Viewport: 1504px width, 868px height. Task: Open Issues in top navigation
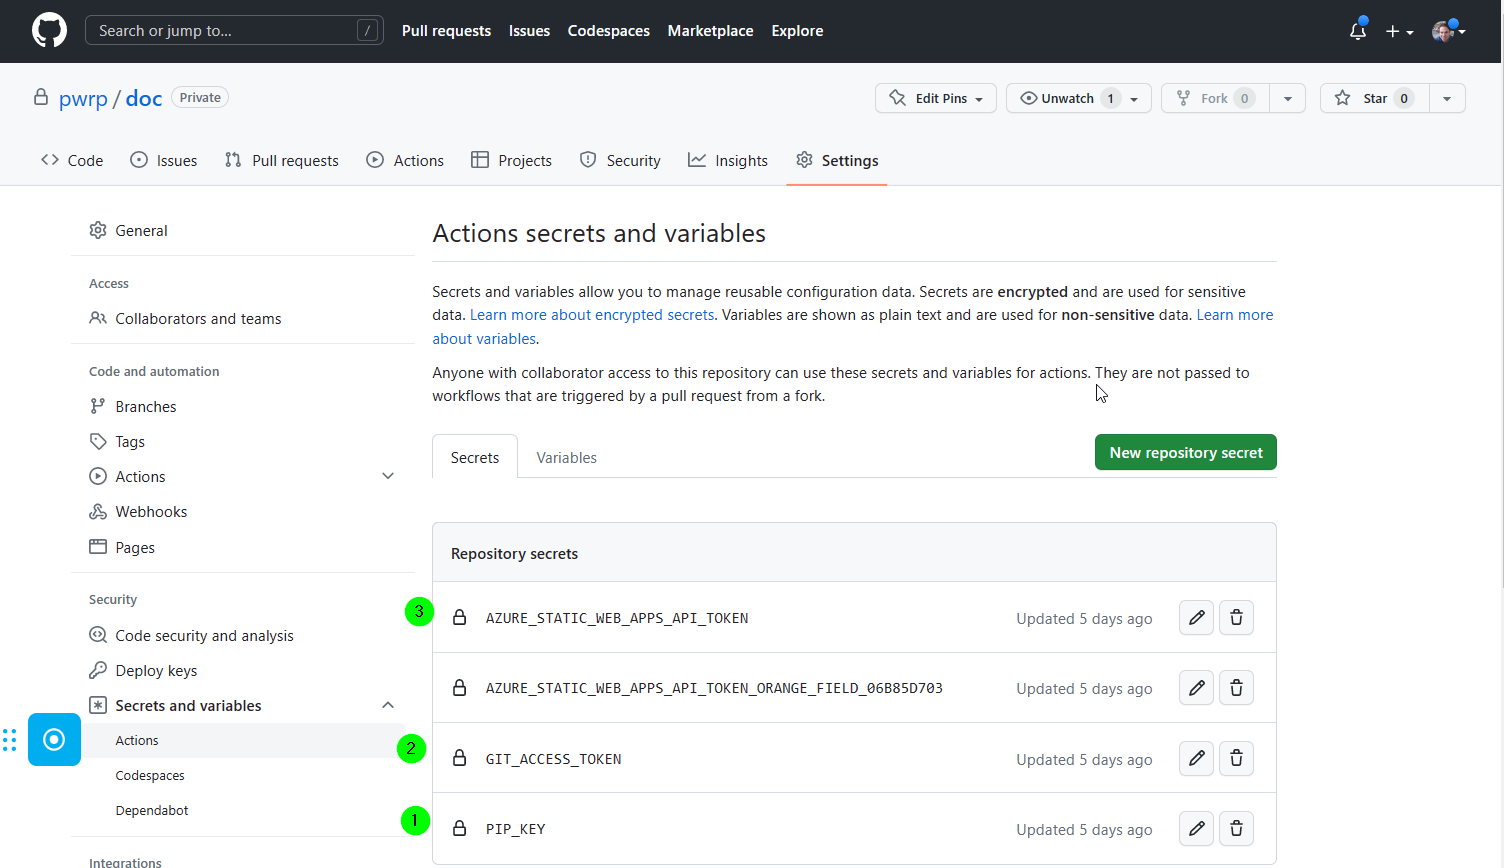[x=529, y=31]
